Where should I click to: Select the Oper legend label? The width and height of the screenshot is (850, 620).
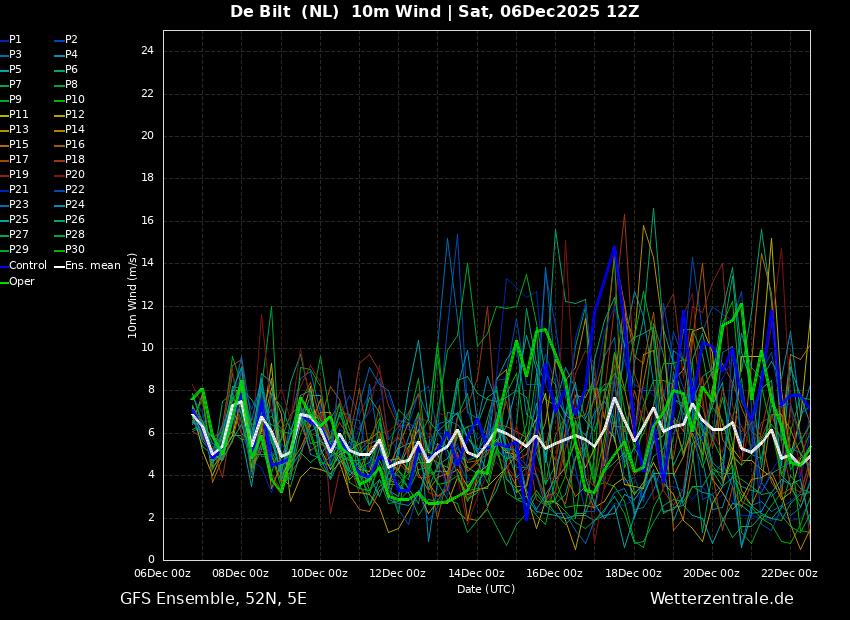(22, 282)
